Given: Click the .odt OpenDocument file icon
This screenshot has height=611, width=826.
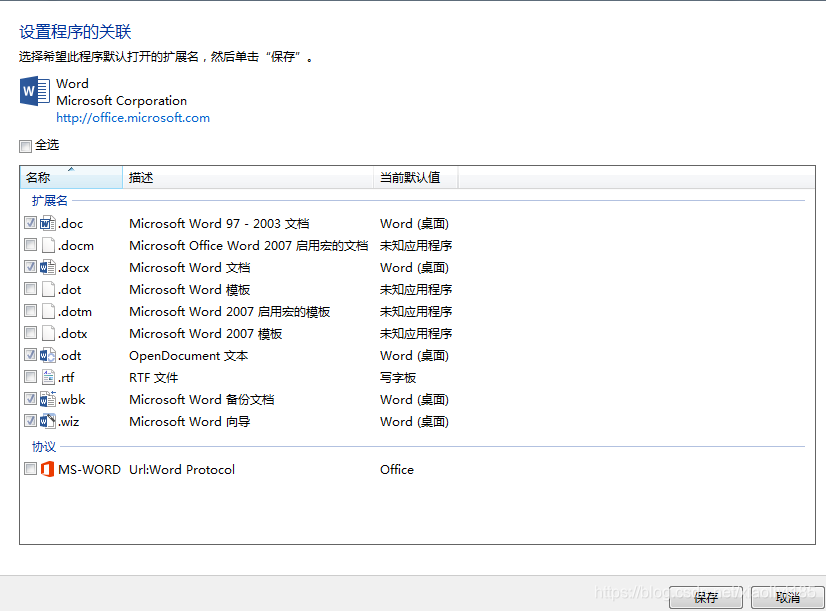Looking at the screenshot, I should (x=47, y=356).
